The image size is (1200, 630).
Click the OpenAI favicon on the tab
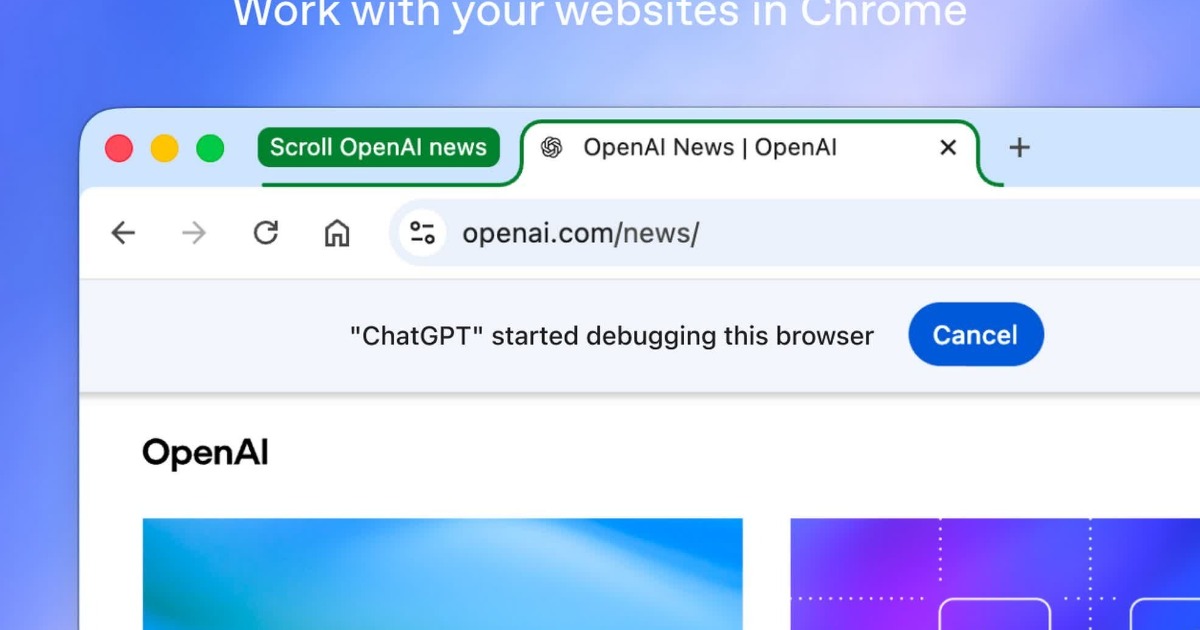pyautogui.click(x=551, y=148)
